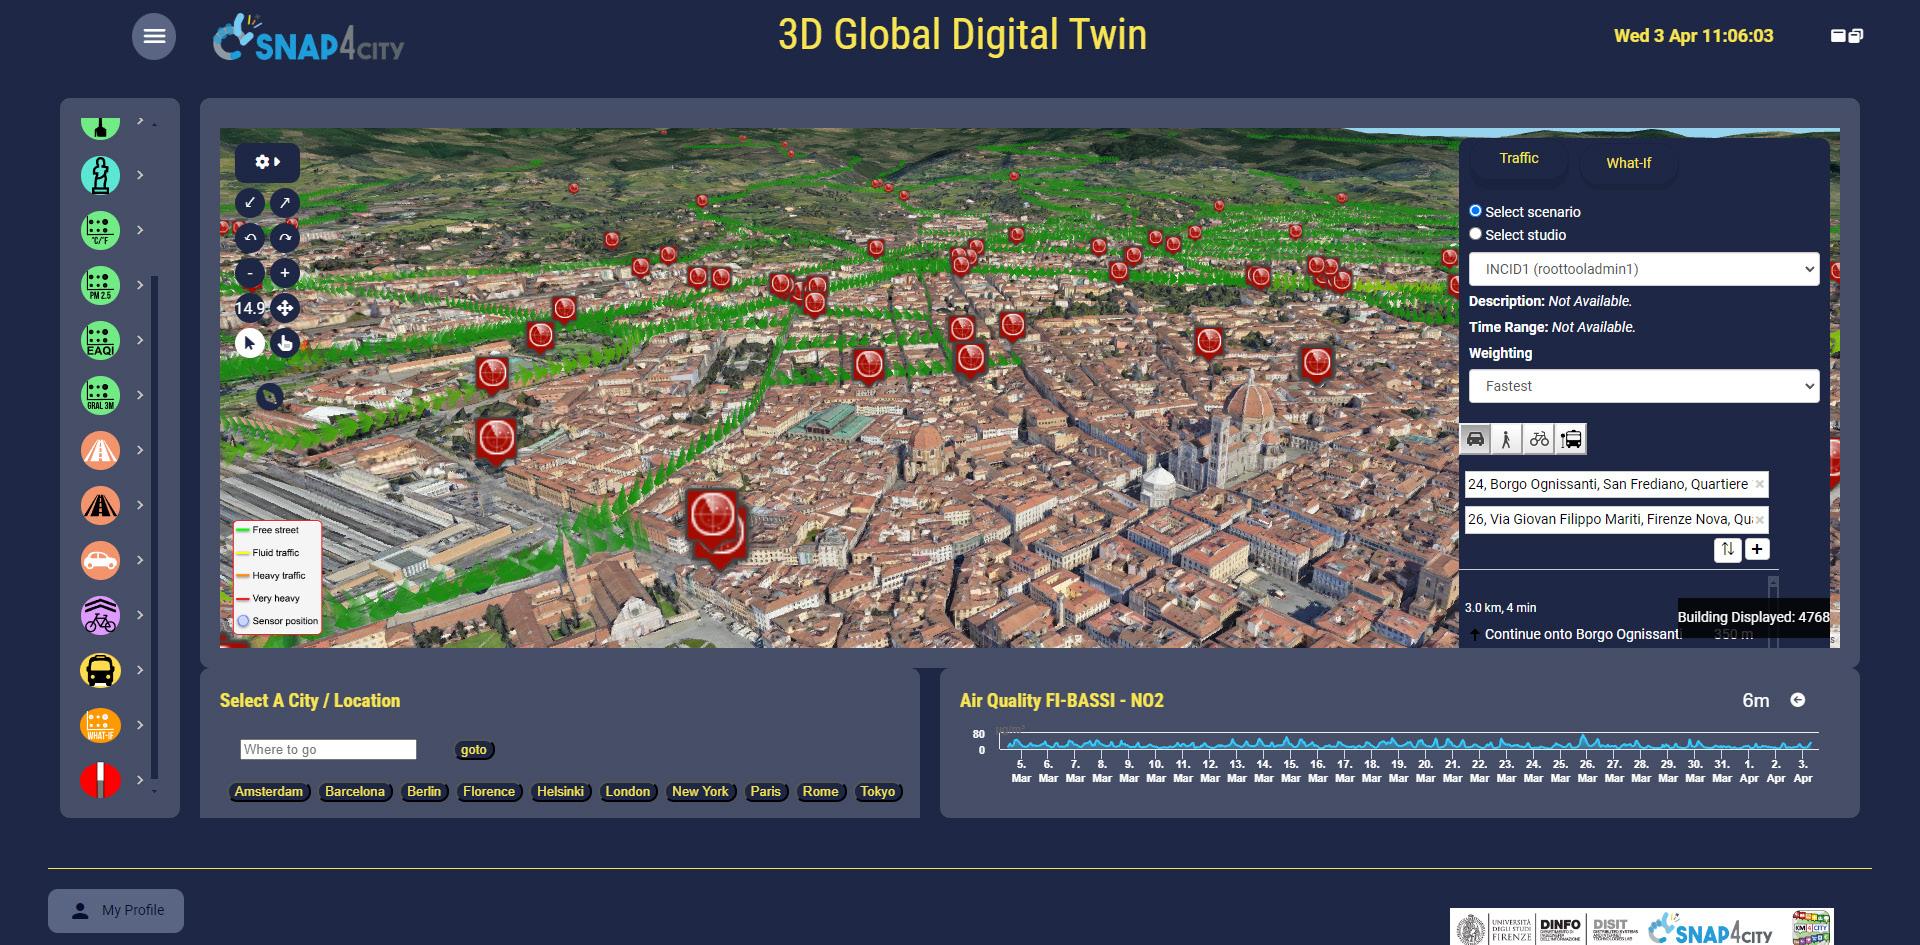The width and height of the screenshot is (1920, 945).
Task: Add a waypoint with plus button
Action: 1757,549
